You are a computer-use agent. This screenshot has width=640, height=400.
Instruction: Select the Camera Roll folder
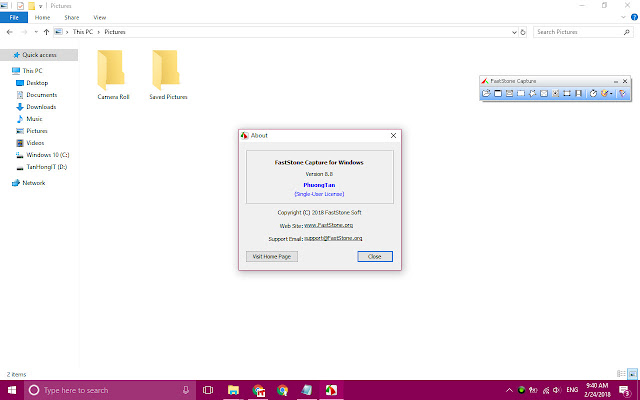coord(113,75)
